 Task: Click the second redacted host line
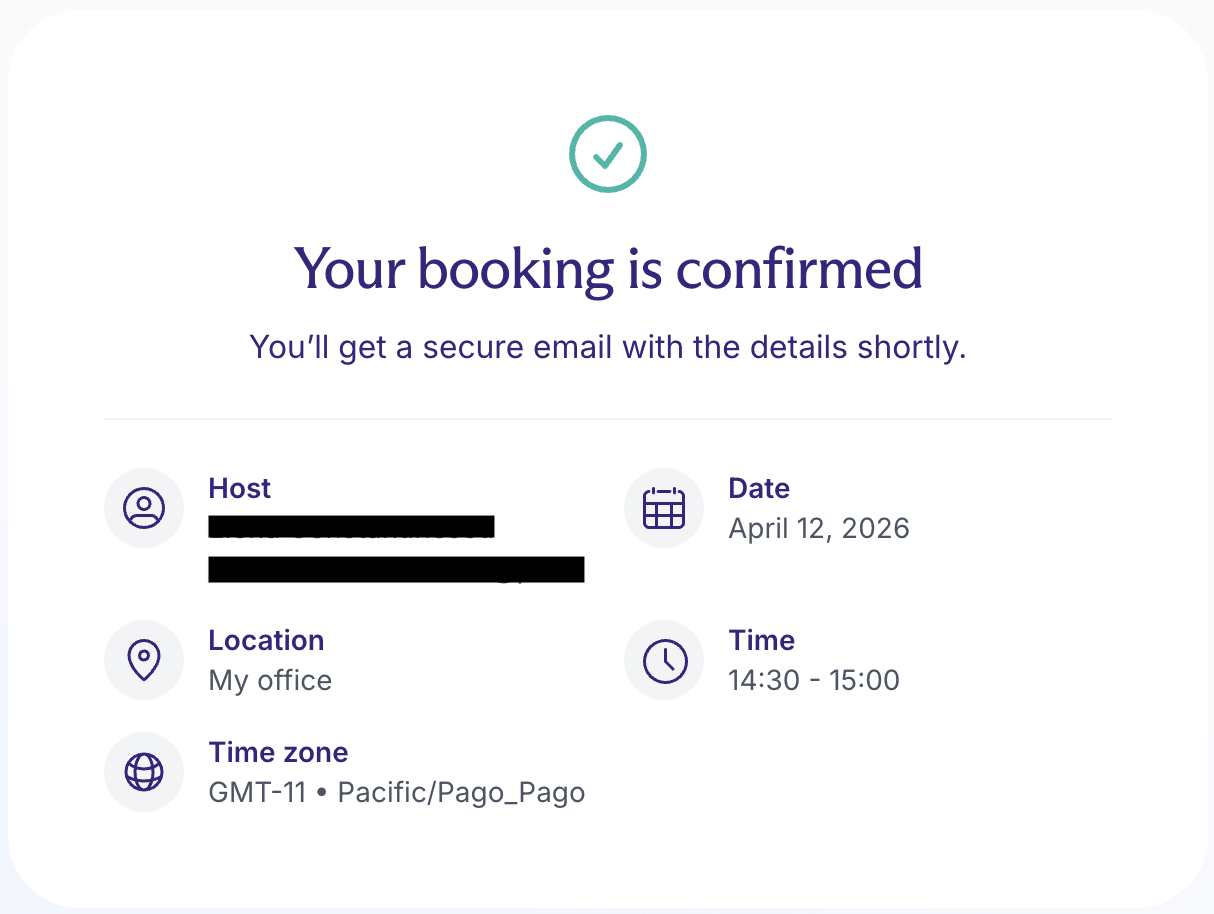point(396,570)
